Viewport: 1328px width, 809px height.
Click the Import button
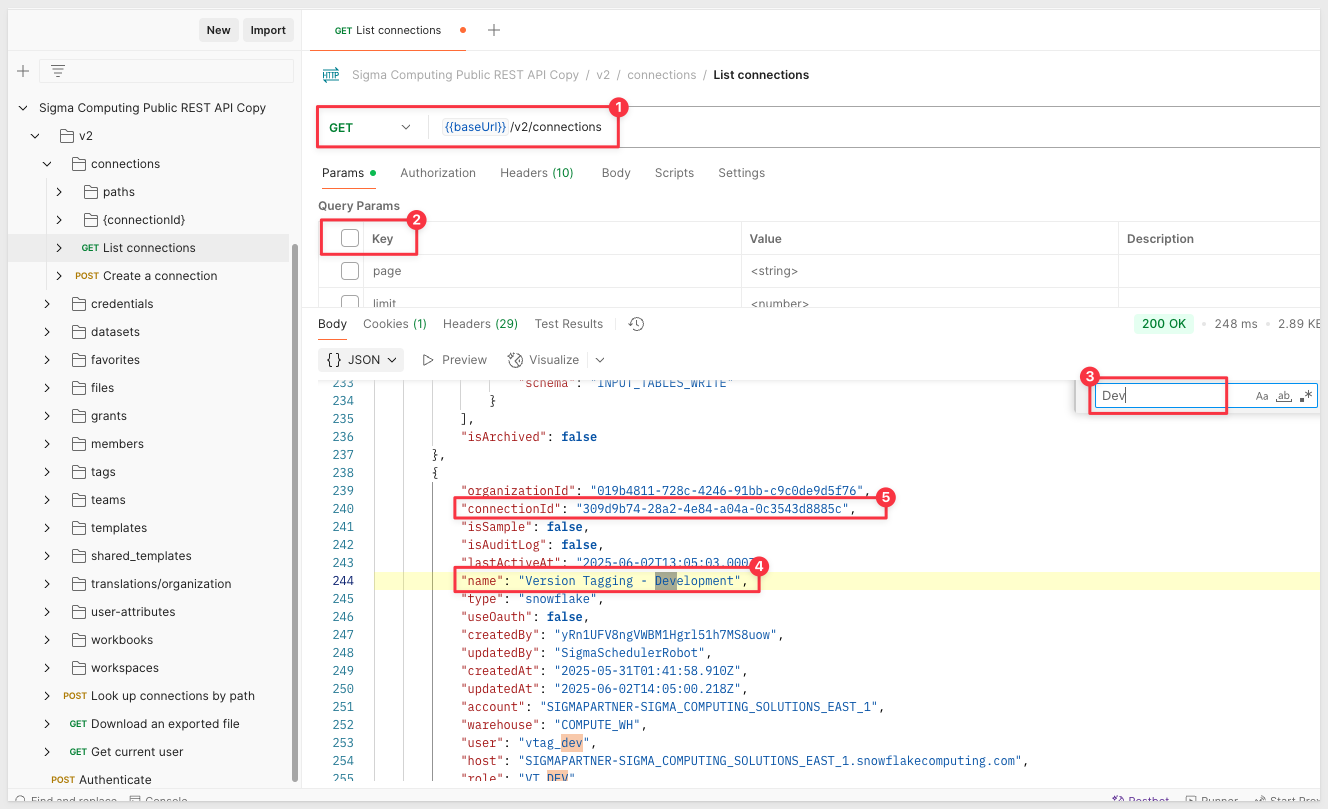(x=268, y=30)
